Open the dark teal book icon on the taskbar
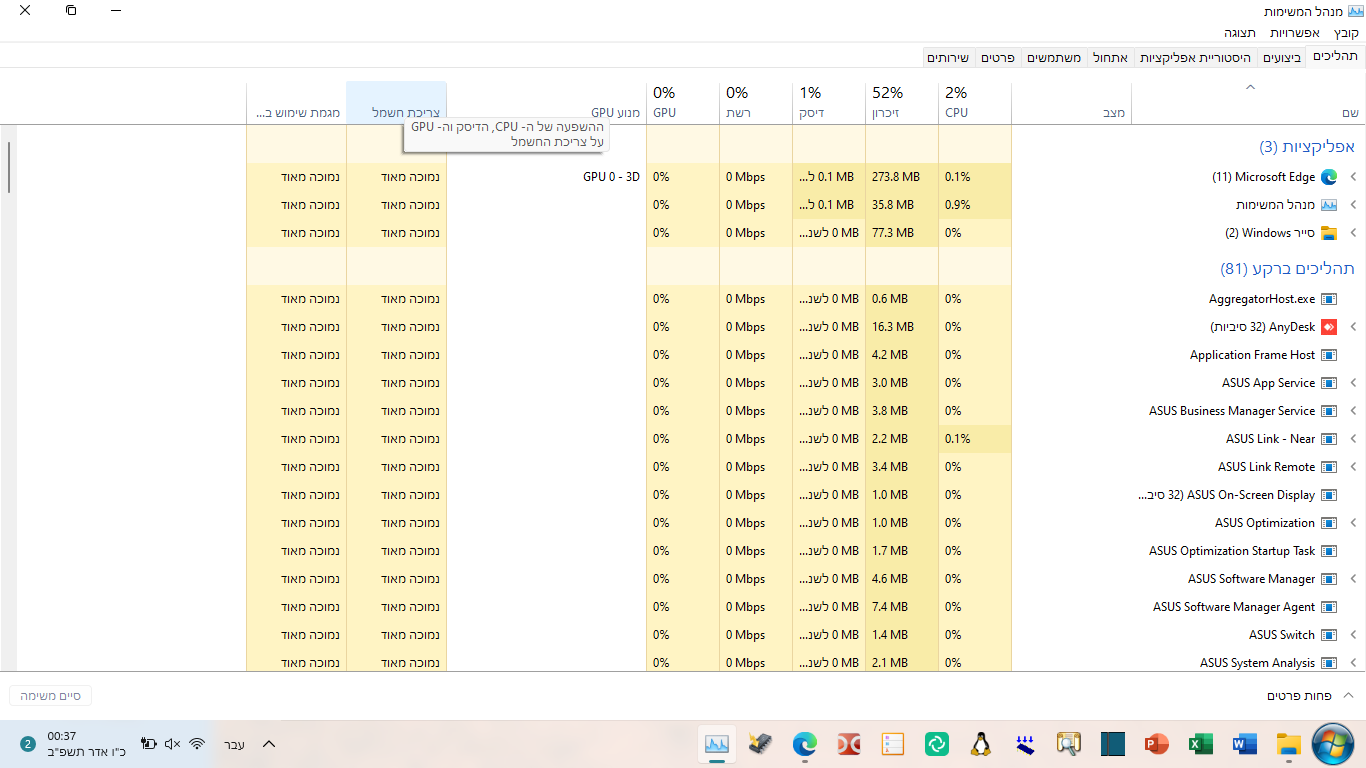1366x768 pixels. coord(1113,744)
